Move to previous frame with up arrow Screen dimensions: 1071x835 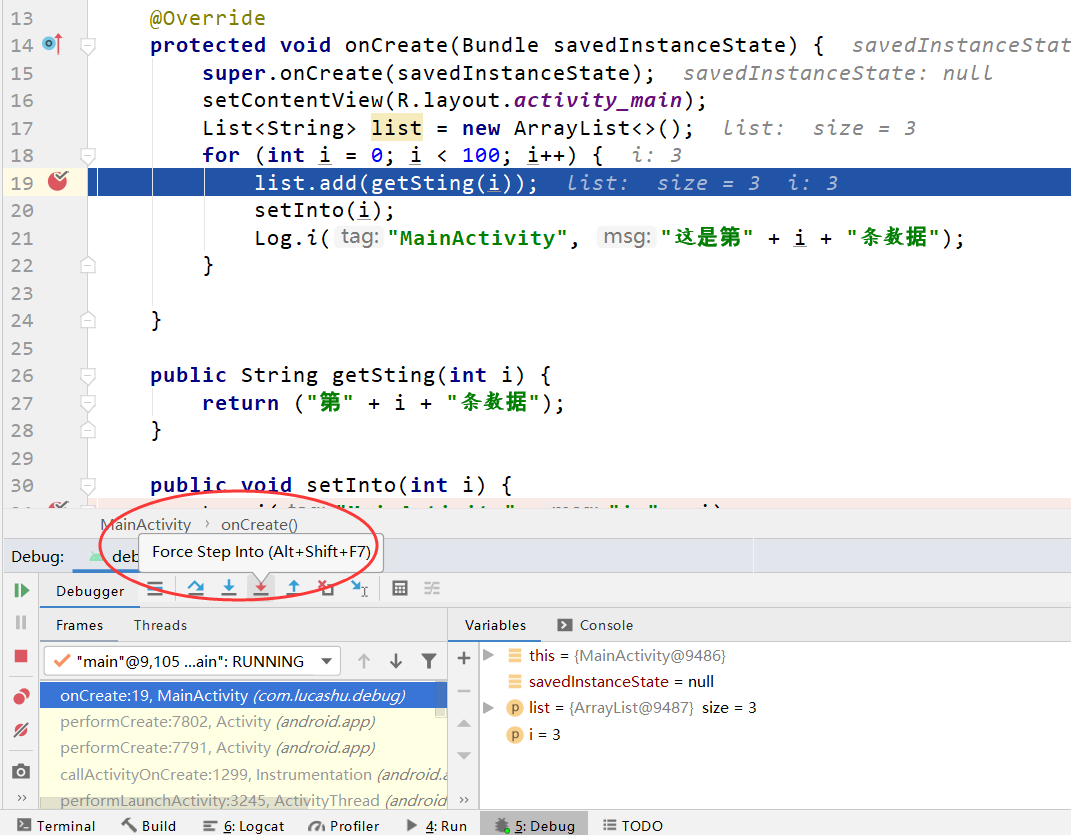point(364,661)
